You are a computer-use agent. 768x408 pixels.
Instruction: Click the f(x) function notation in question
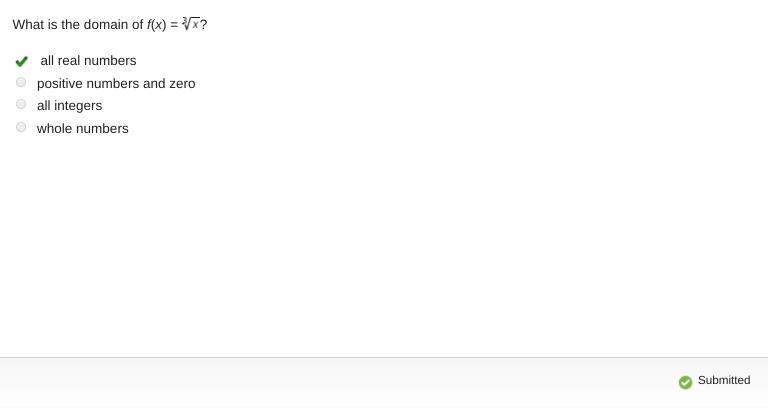[156, 25]
